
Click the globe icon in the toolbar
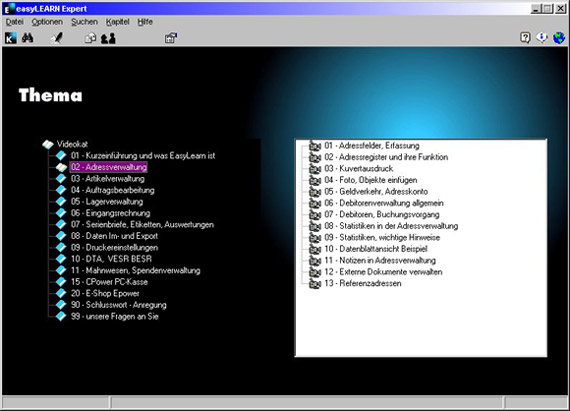pos(559,37)
